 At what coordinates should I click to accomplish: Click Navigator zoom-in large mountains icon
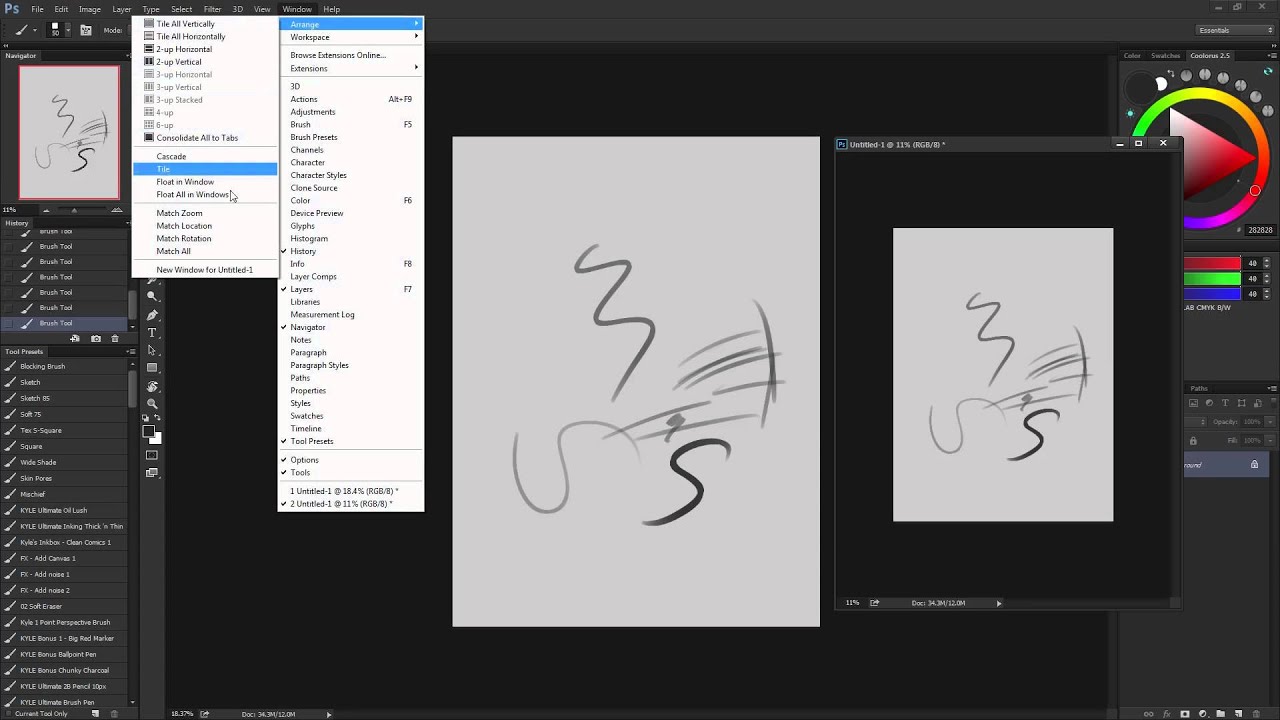117,211
